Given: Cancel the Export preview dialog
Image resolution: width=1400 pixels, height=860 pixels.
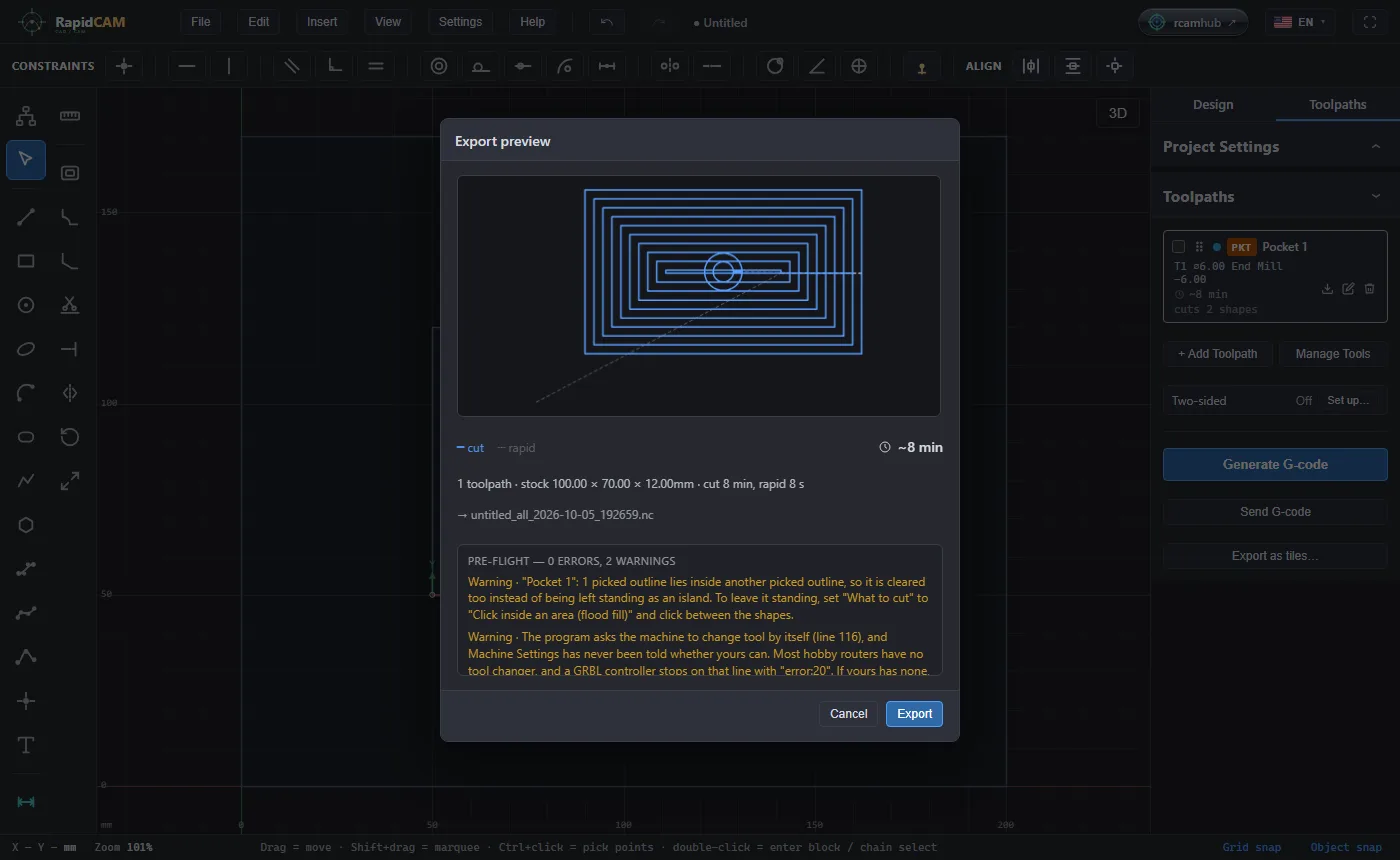Looking at the screenshot, I should tap(849, 714).
